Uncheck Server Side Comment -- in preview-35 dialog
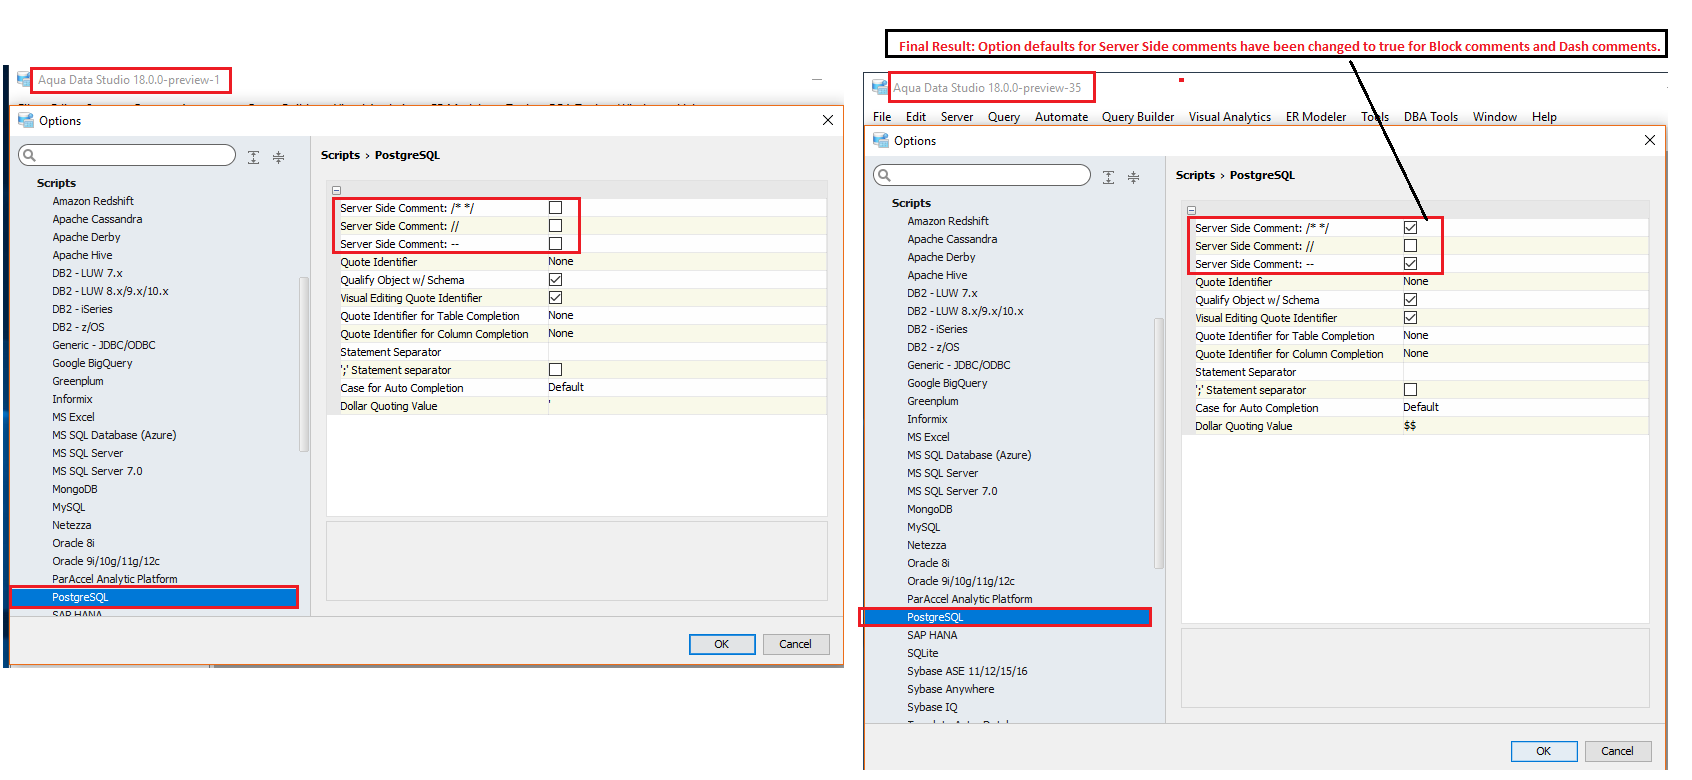 1410,264
